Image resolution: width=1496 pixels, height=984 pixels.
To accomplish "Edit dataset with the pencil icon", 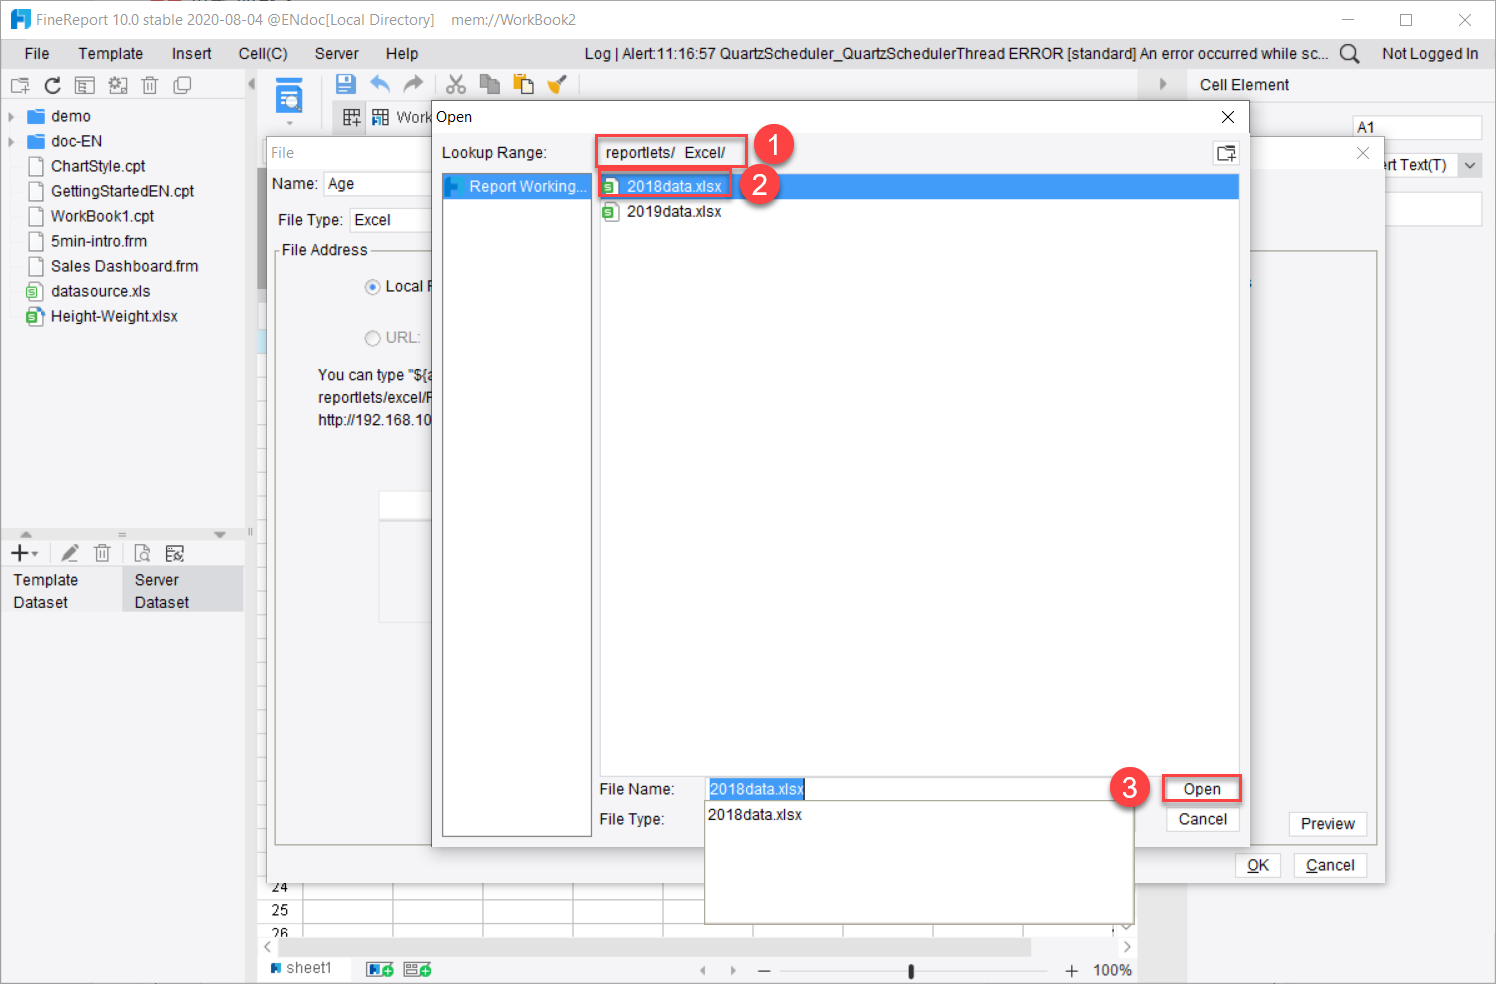I will (x=70, y=553).
